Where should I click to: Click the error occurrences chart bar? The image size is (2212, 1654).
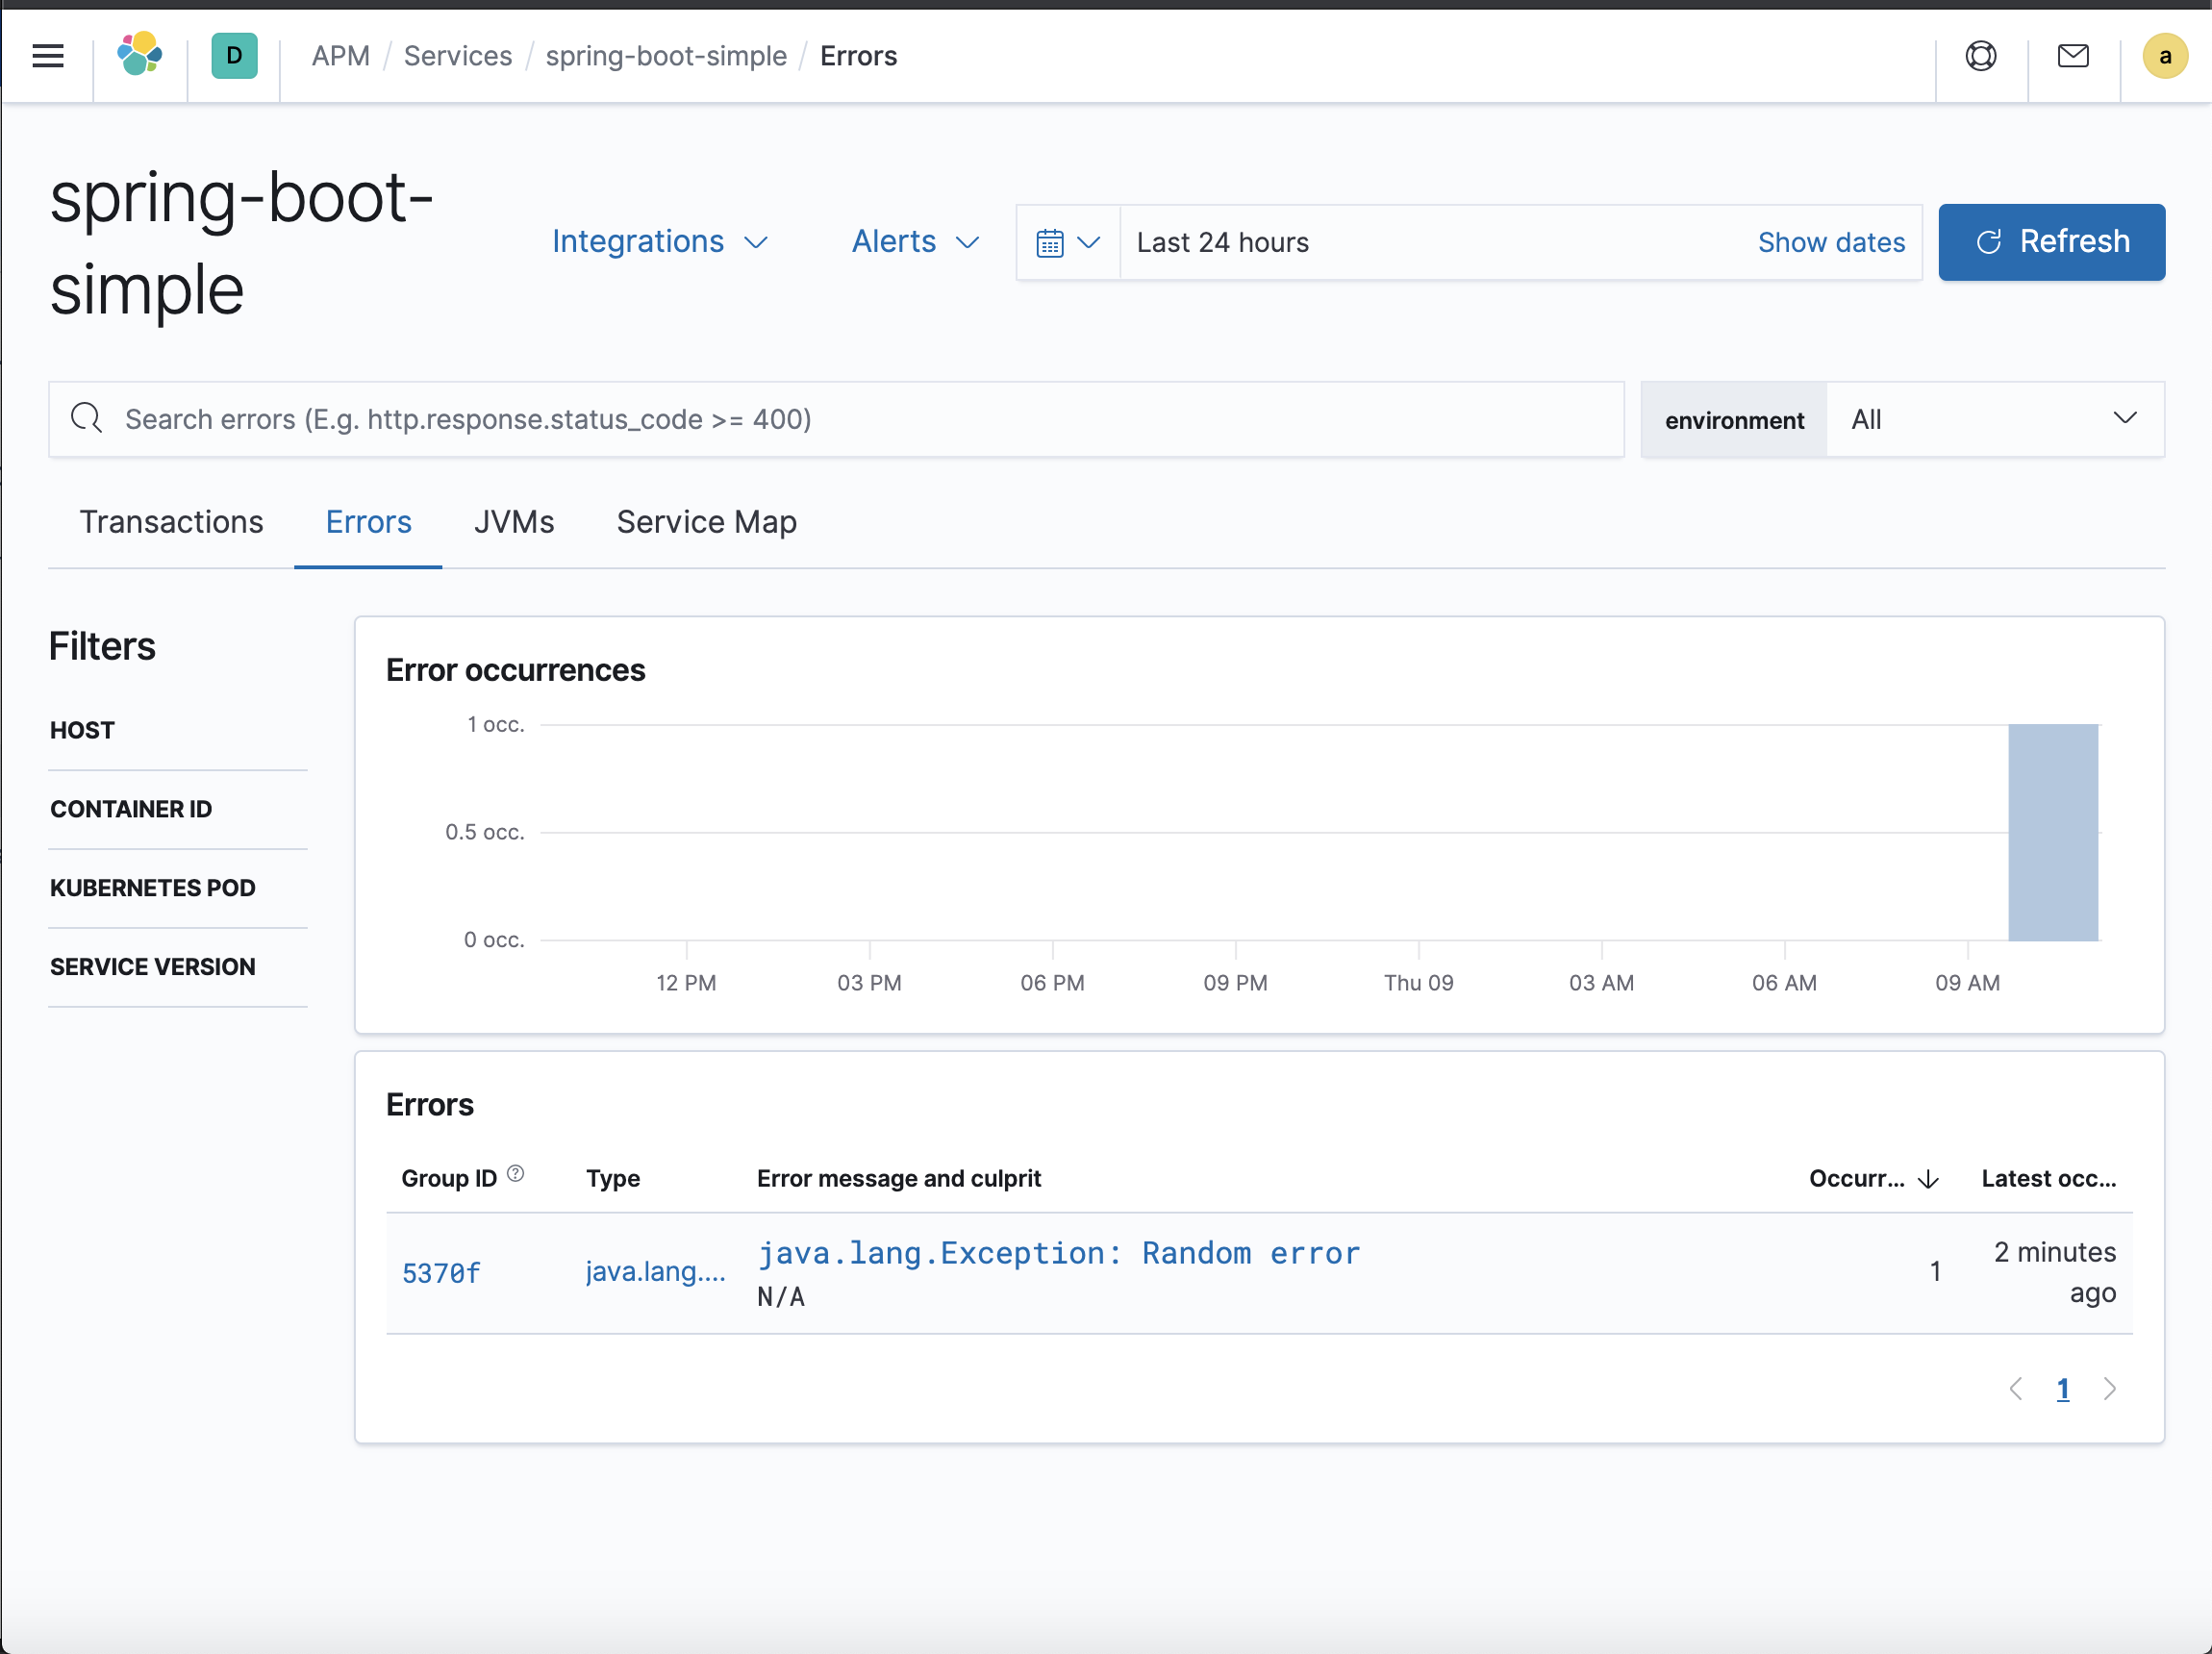coord(2053,832)
